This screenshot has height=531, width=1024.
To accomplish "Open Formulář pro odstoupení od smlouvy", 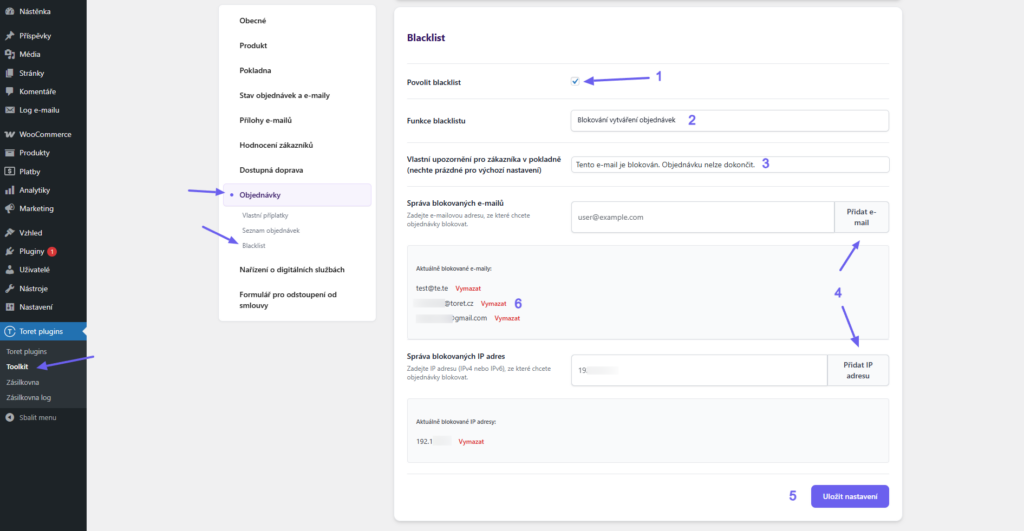I will click(x=288, y=300).
